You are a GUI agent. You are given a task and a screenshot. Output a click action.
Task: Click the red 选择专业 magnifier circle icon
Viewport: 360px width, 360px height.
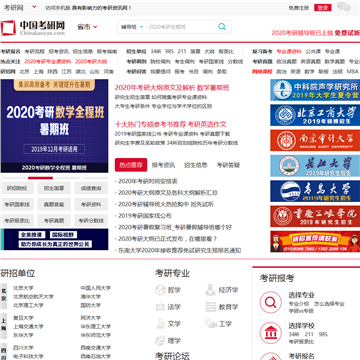click(271, 302)
